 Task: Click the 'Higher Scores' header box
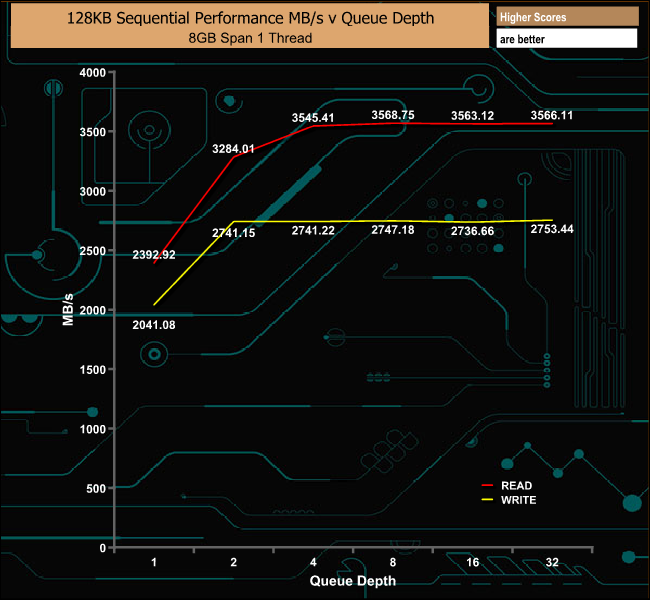pyautogui.click(x=567, y=17)
